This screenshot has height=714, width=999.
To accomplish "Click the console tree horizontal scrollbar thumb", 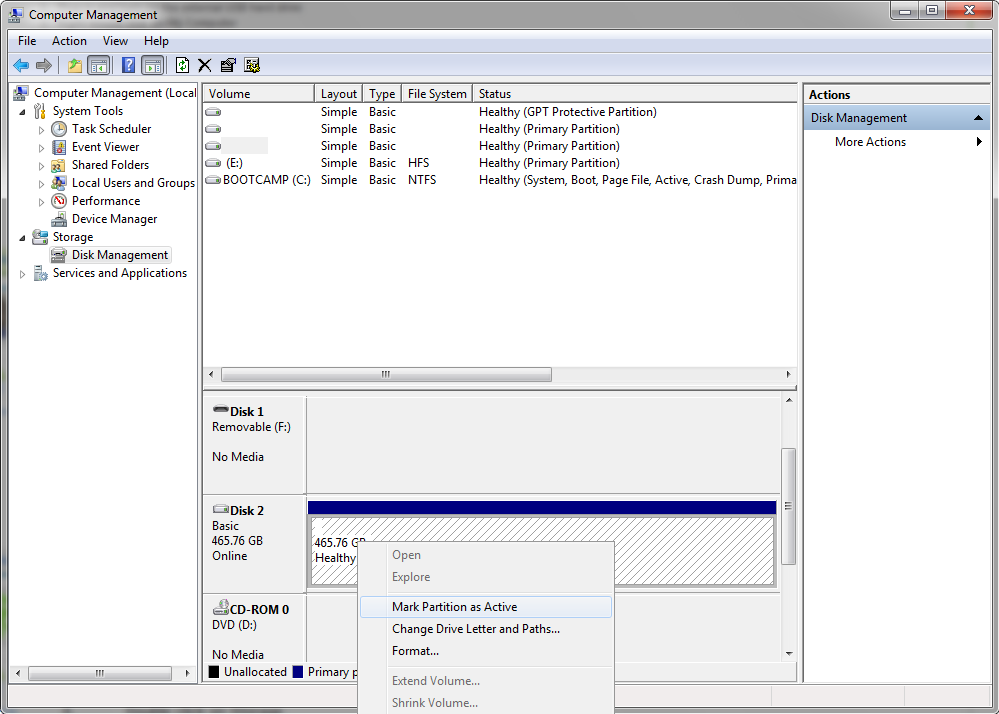I will click(100, 673).
